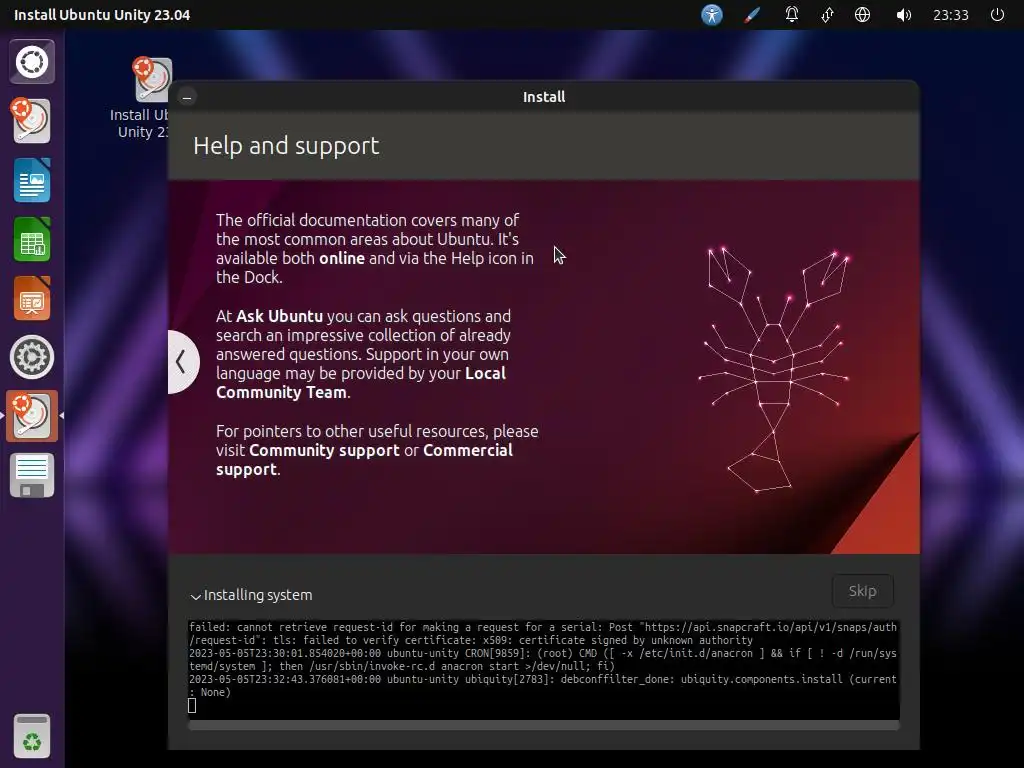Click the Help and support heading
The image size is (1024, 768).
pos(286,146)
